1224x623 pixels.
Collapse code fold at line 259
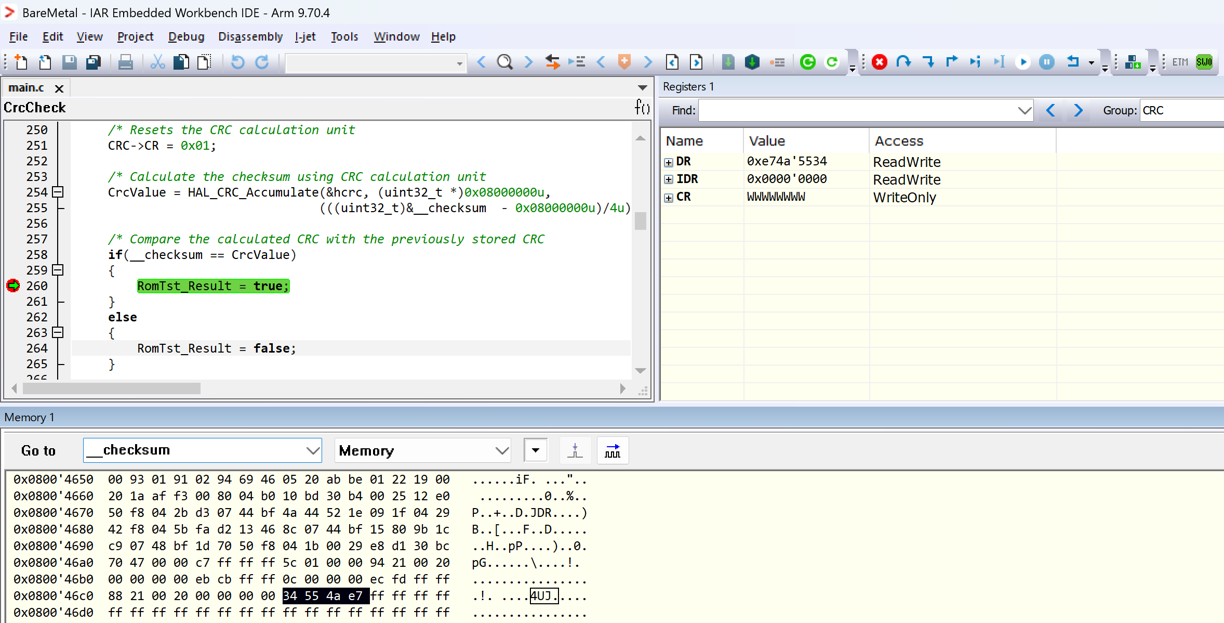click(x=58, y=270)
